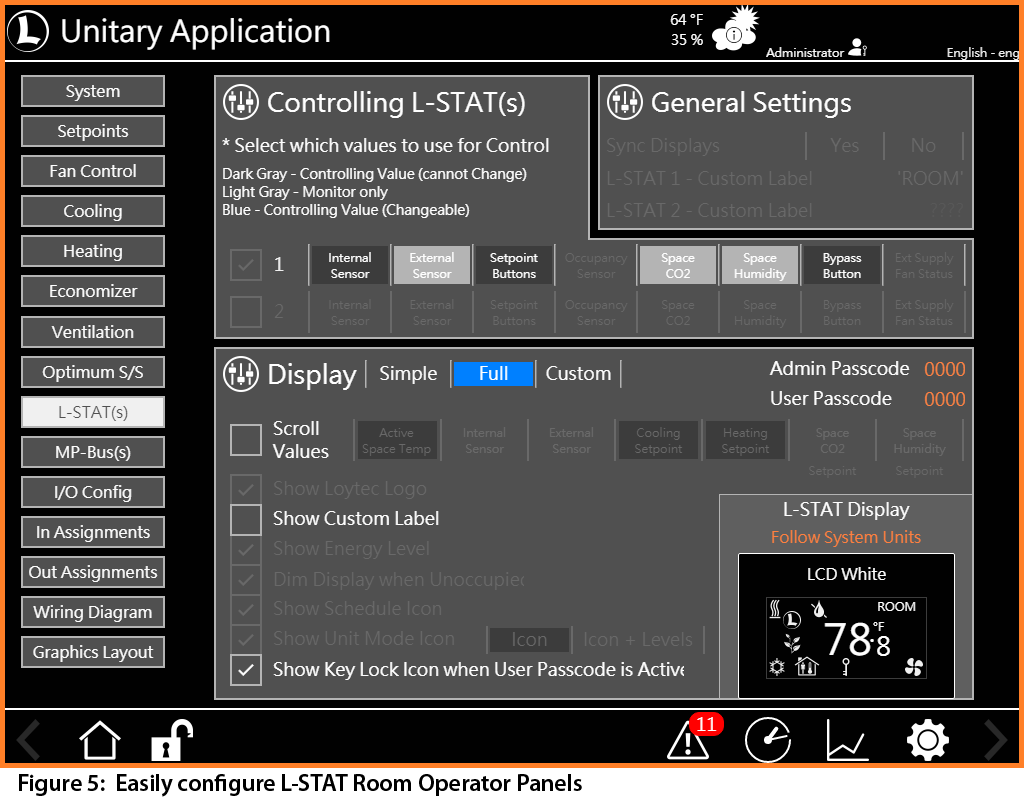The width and height of the screenshot is (1024, 800).
Task: Toggle Show Key Lock Icon checkbox
Action: 246,670
